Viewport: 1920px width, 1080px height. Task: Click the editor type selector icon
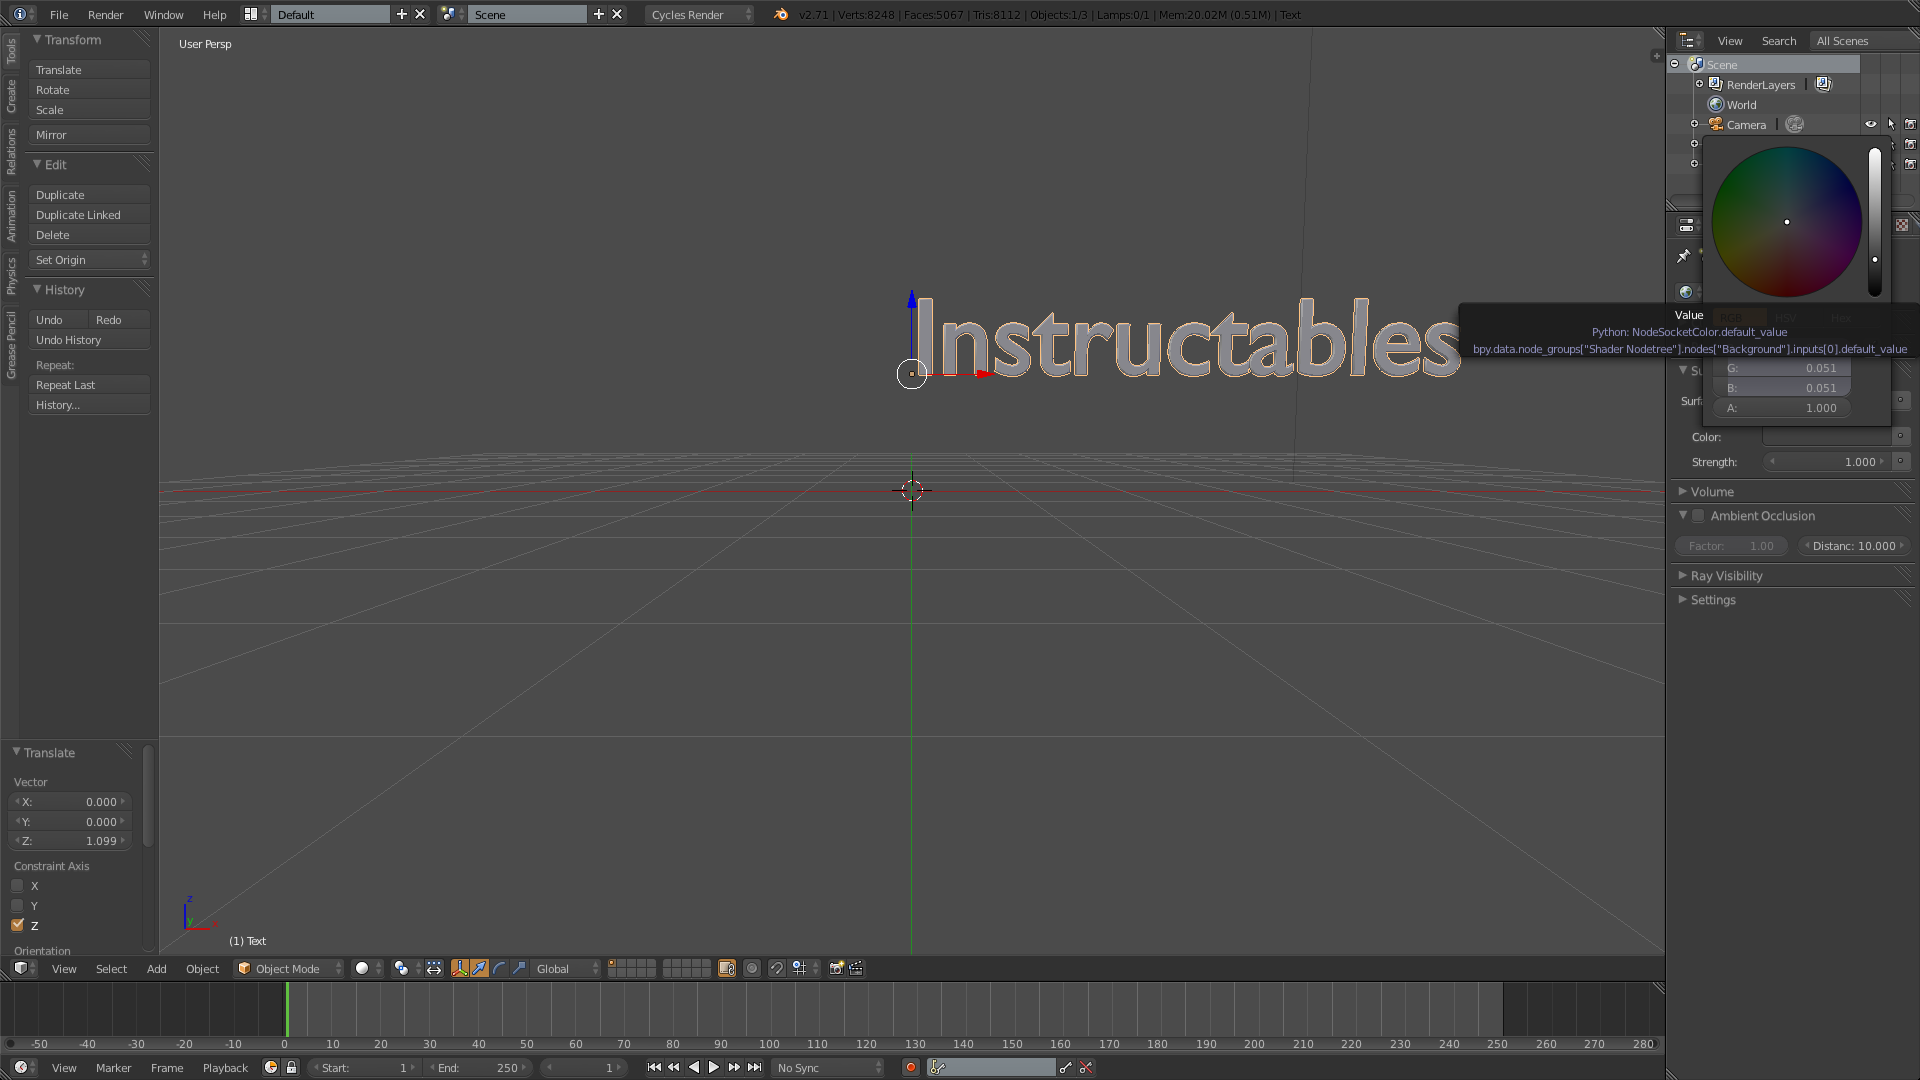point(22,968)
